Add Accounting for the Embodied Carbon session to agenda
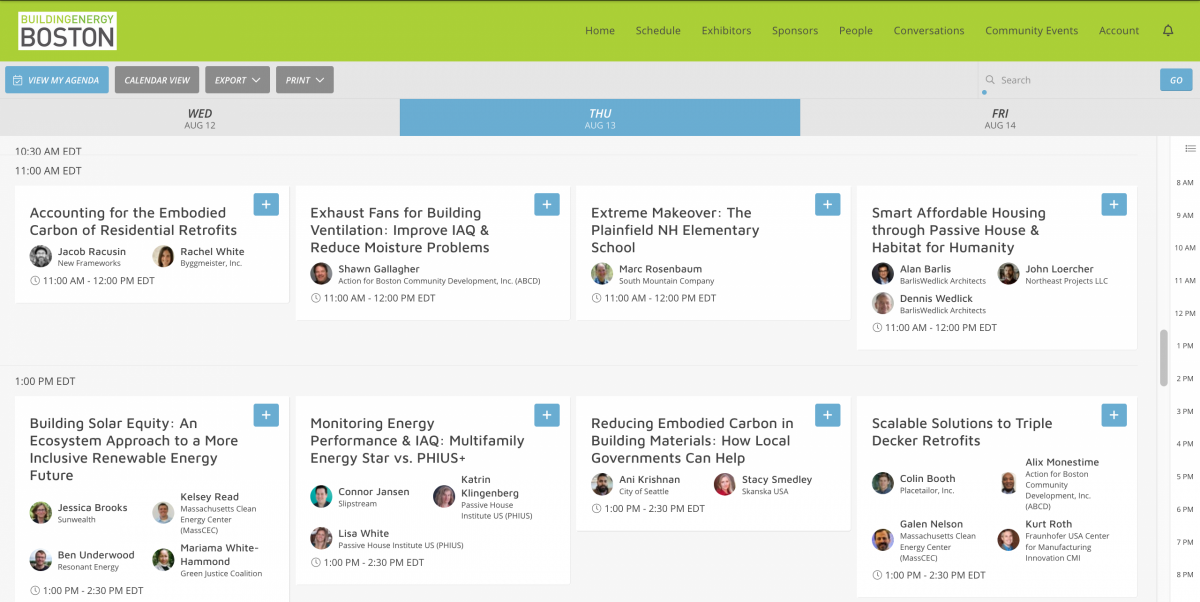Image resolution: width=1200 pixels, height=602 pixels. 266,205
